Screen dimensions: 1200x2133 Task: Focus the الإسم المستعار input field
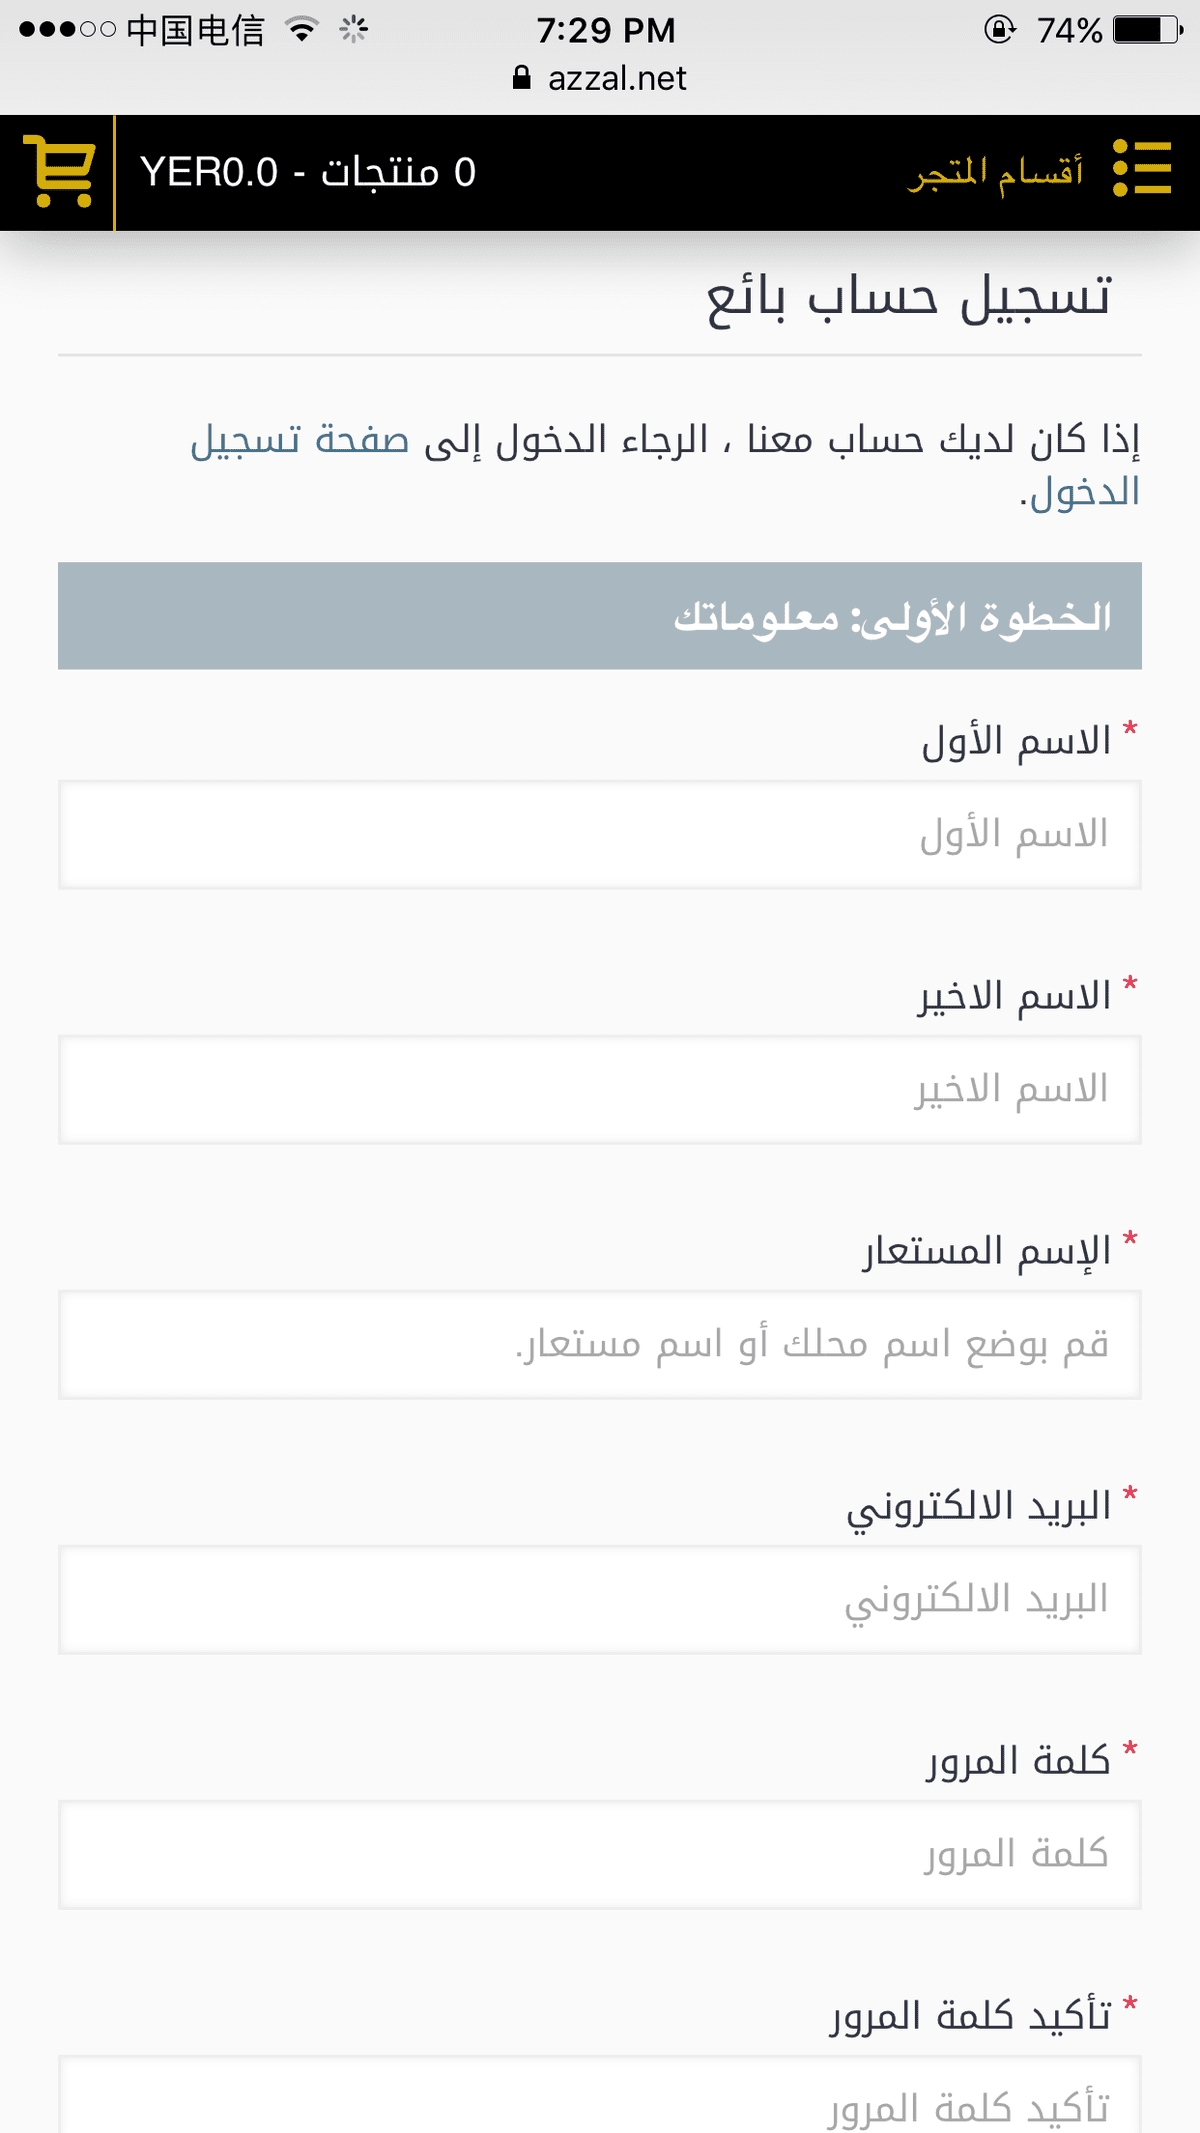[x=600, y=1345]
